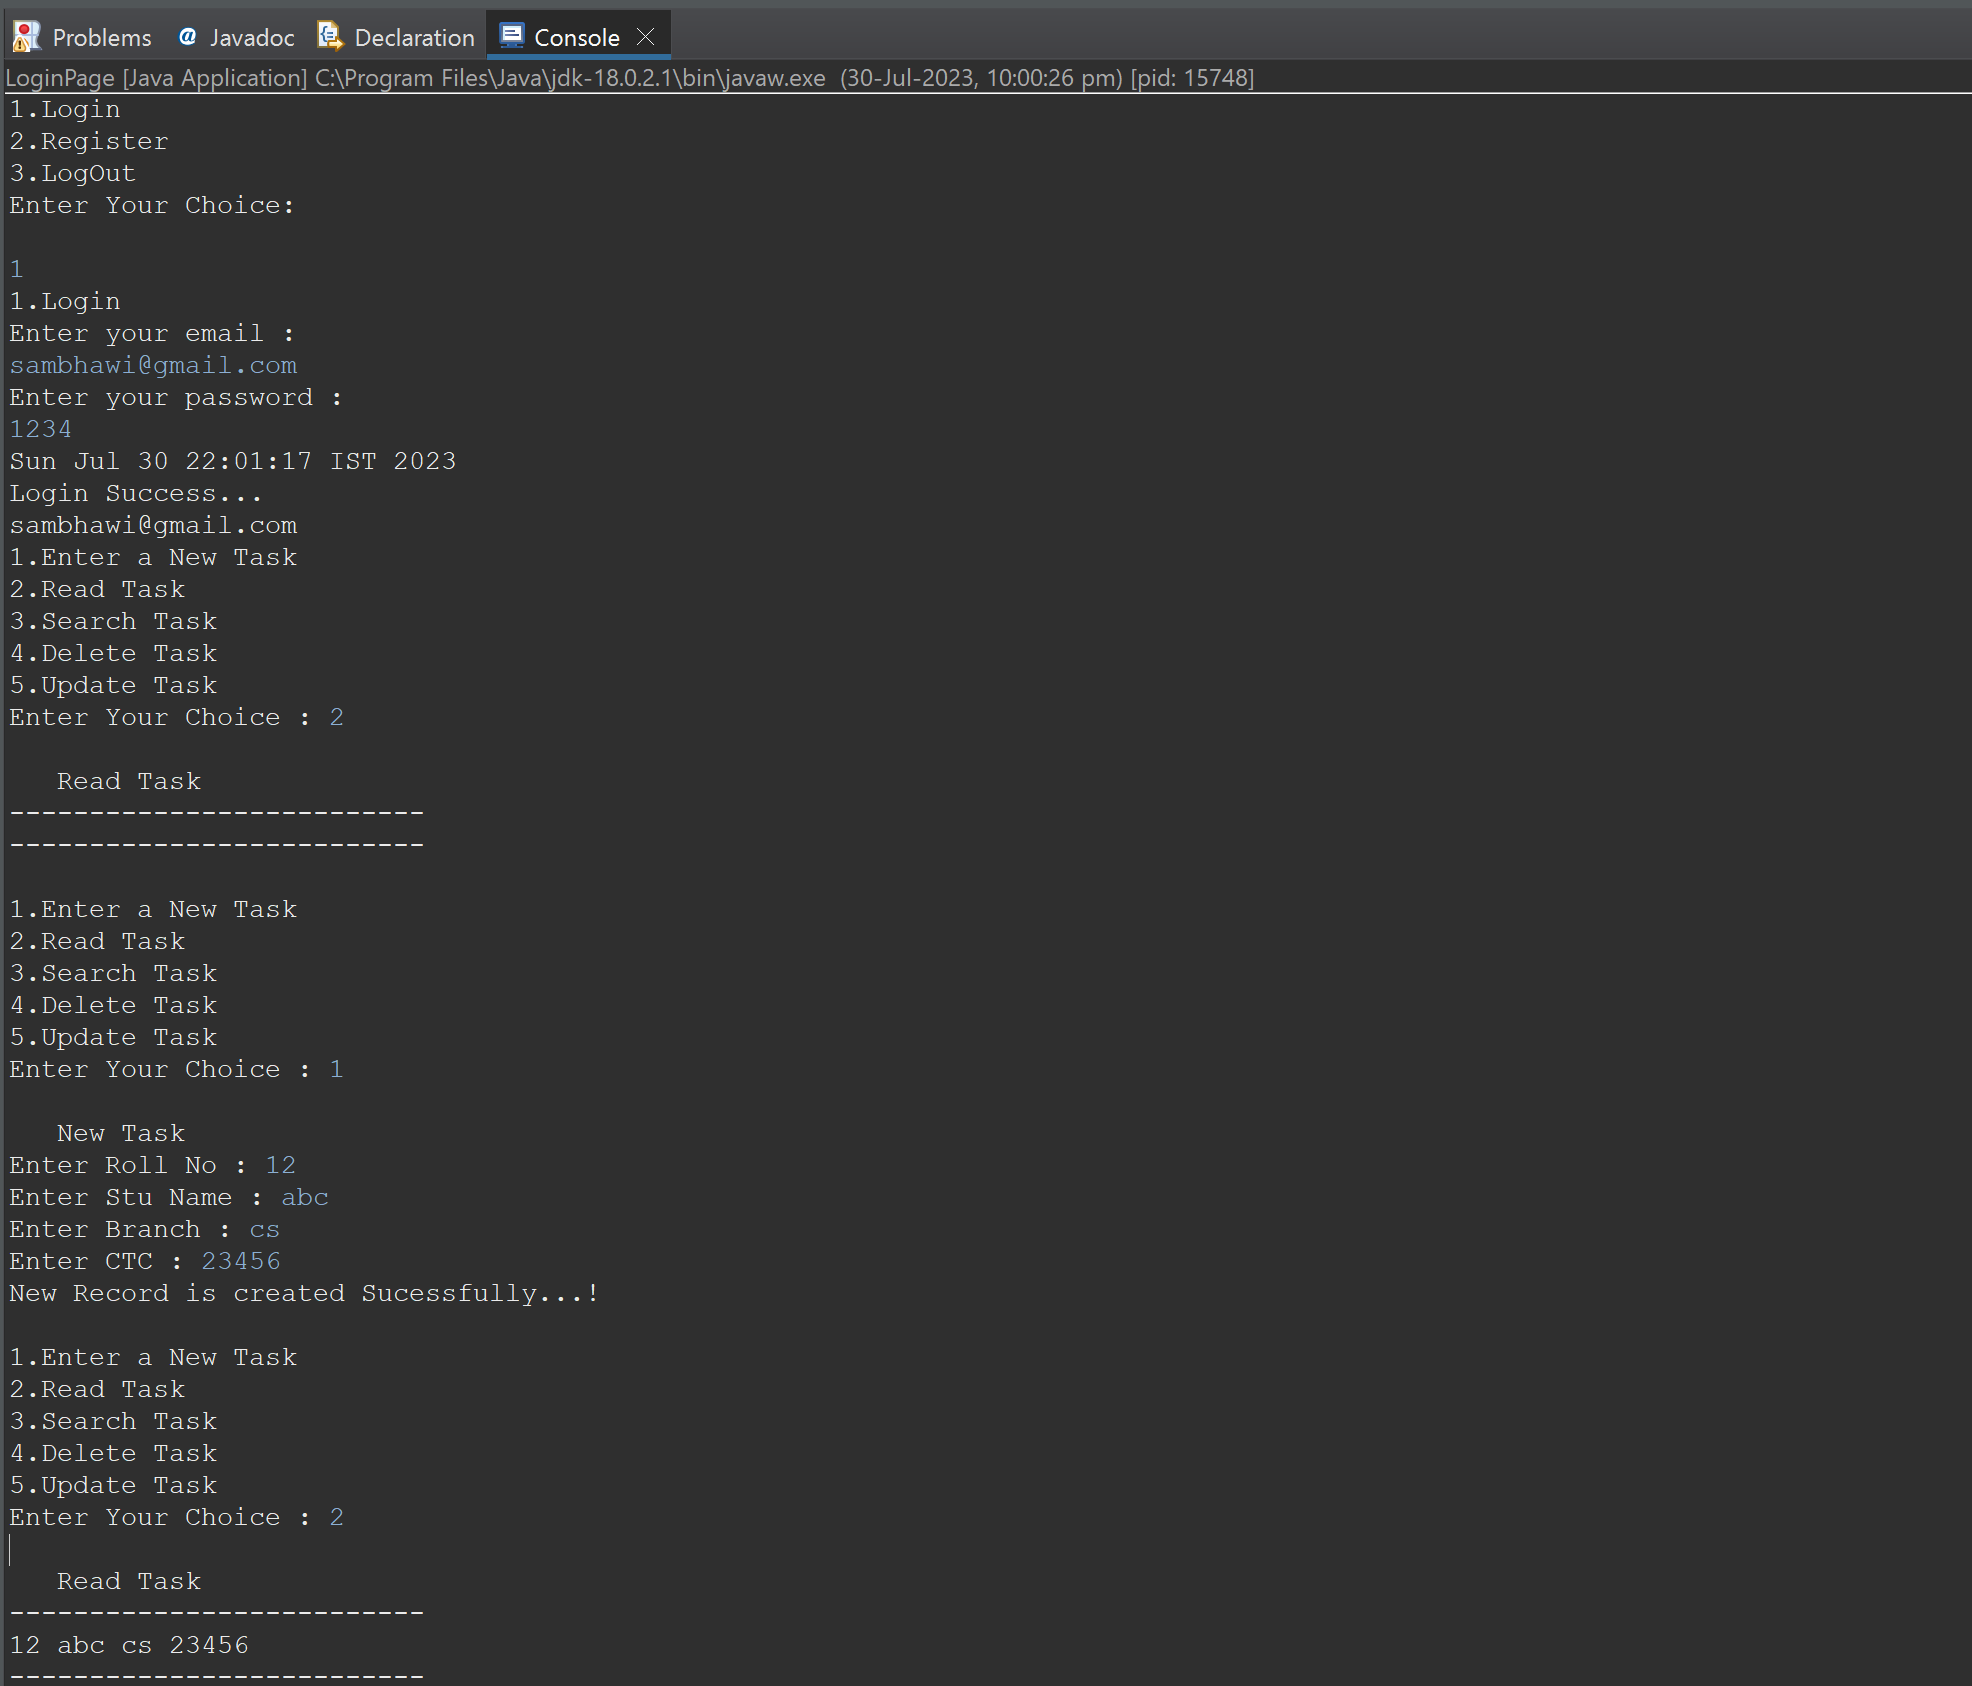
Task: Activate the Console tab label
Action: [x=576, y=38]
